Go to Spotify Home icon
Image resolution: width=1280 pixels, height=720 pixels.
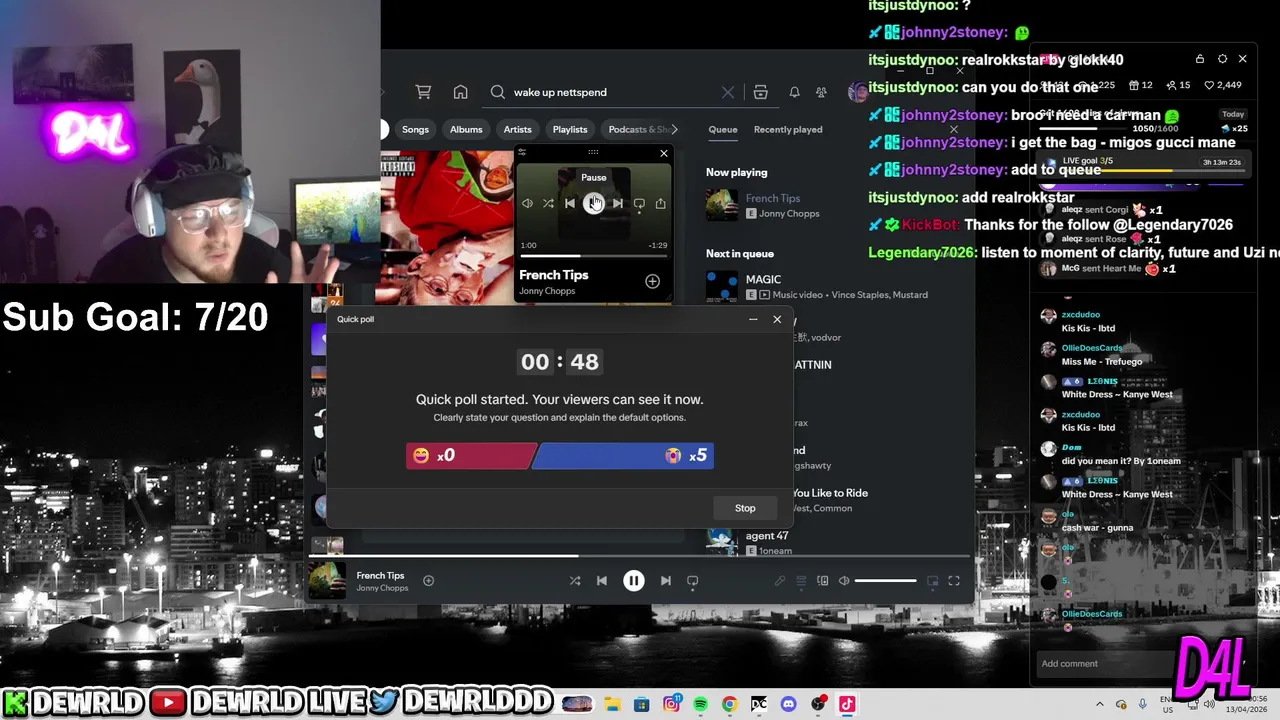(460, 92)
